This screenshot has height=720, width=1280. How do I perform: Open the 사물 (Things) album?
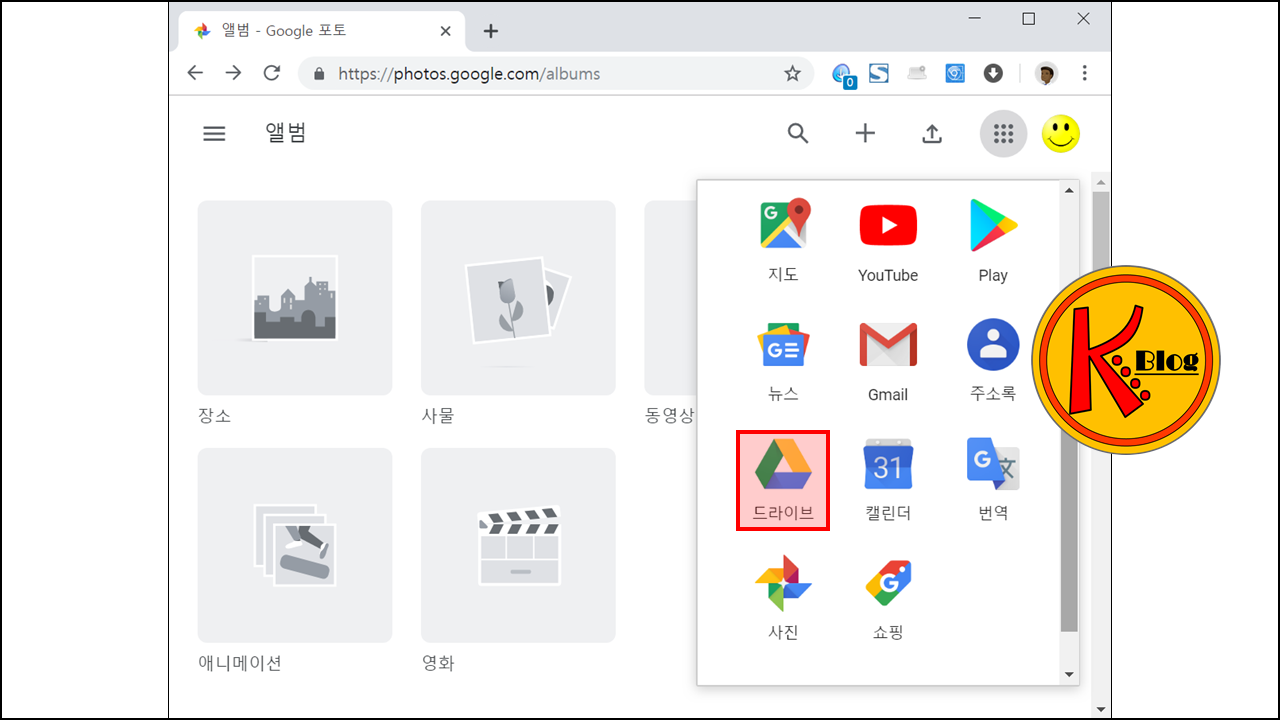(518, 298)
